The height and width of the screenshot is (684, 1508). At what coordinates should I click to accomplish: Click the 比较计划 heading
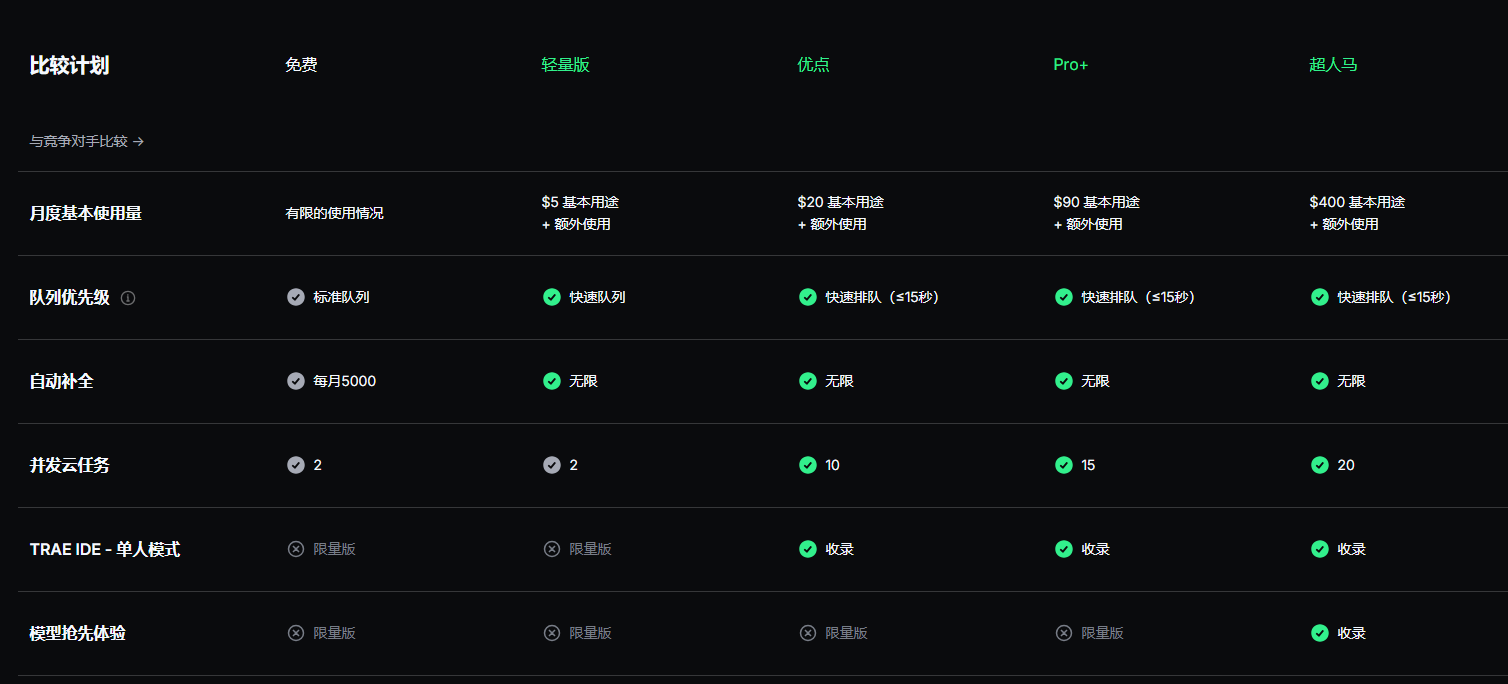point(69,66)
